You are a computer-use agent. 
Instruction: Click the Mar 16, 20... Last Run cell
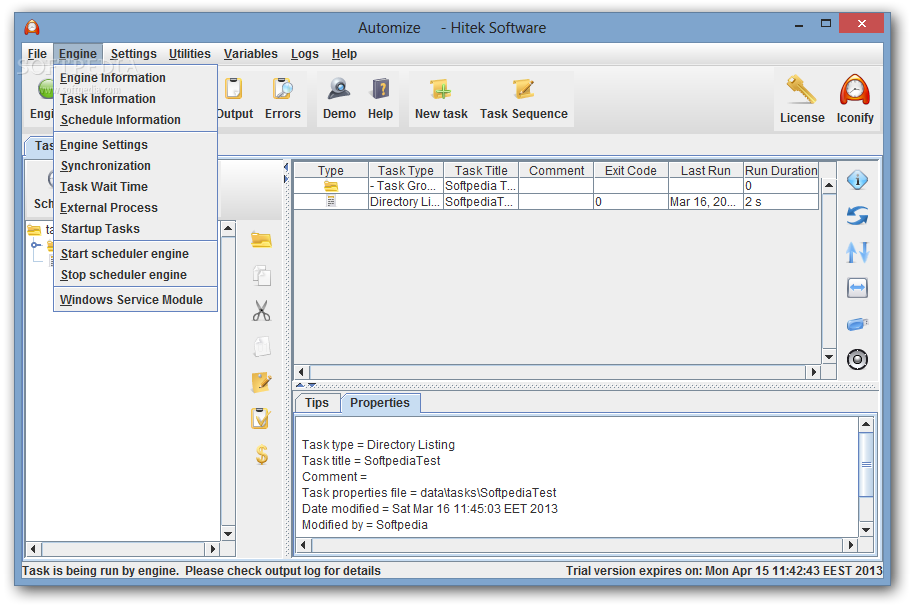[705, 202]
